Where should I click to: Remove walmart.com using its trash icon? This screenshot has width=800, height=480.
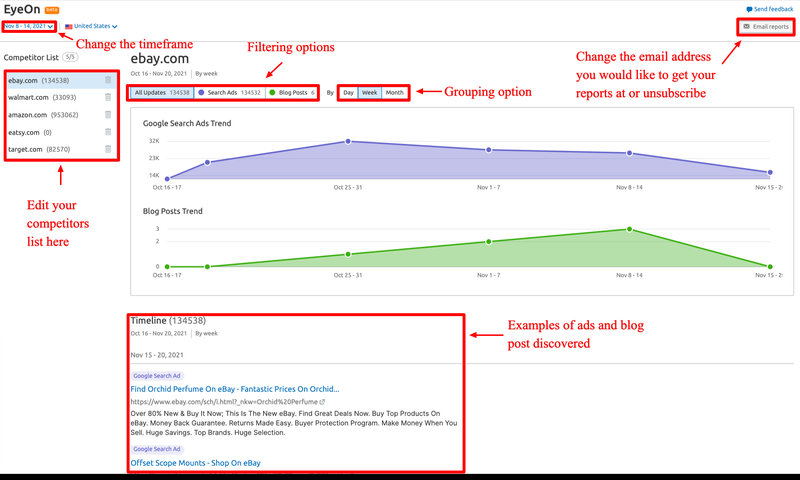pyautogui.click(x=108, y=97)
